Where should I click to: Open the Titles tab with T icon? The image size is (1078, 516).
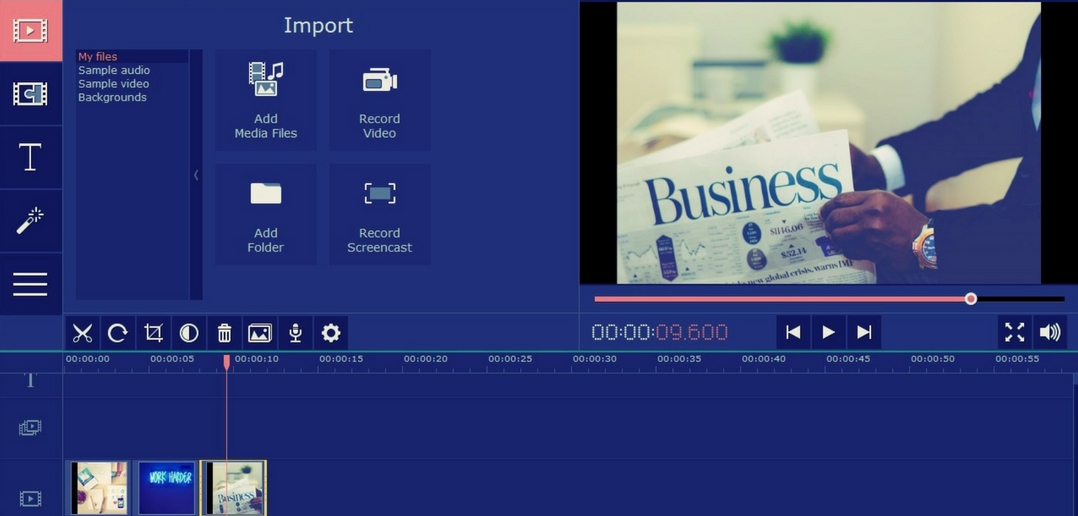30,157
